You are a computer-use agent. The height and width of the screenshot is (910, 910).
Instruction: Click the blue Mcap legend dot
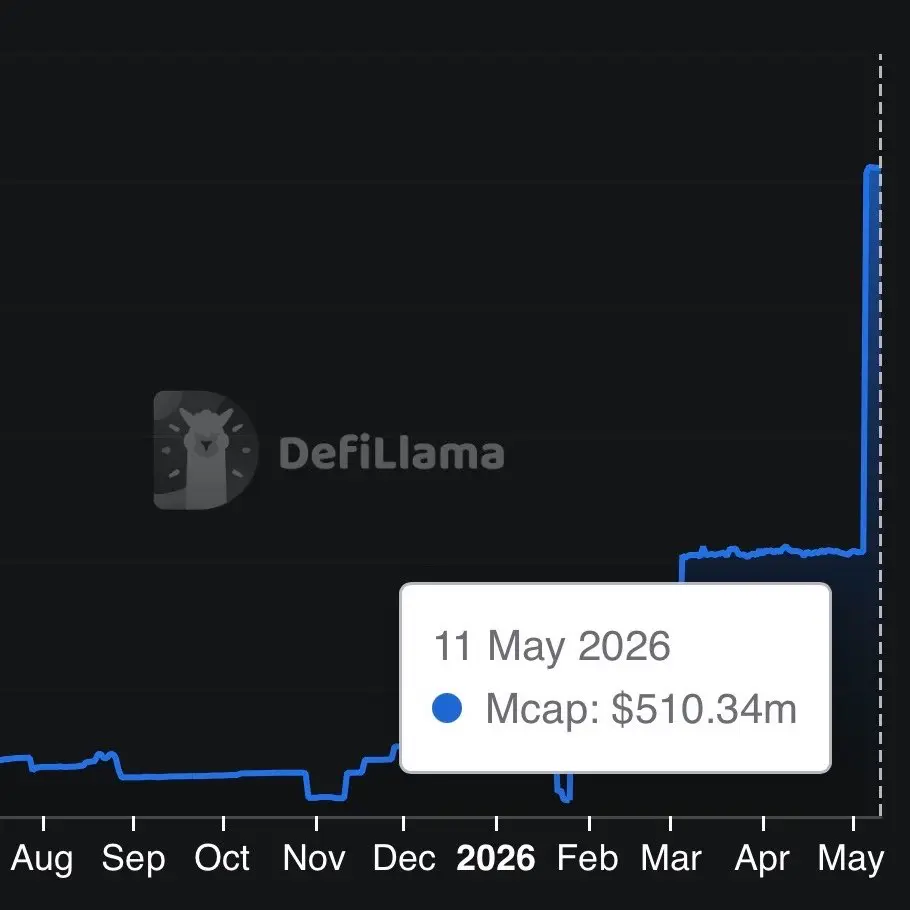tap(447, 708)
